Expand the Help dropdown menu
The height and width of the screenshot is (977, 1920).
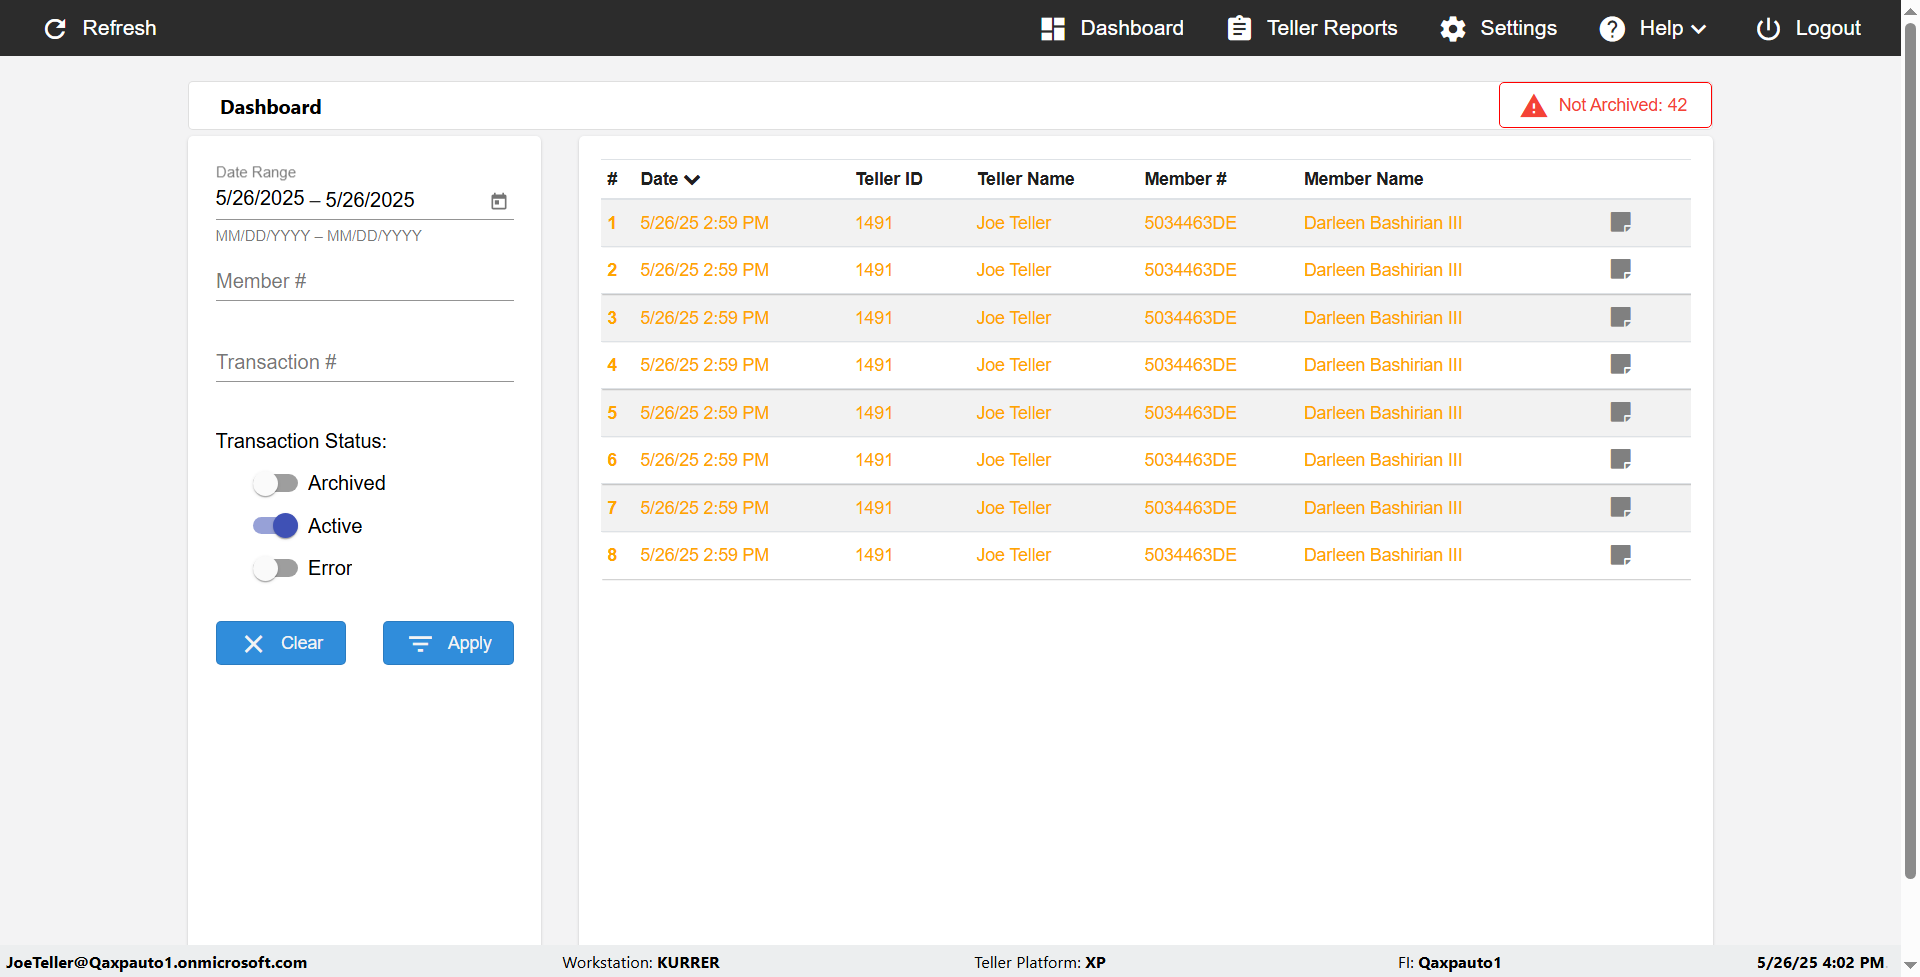point(1653,28)
